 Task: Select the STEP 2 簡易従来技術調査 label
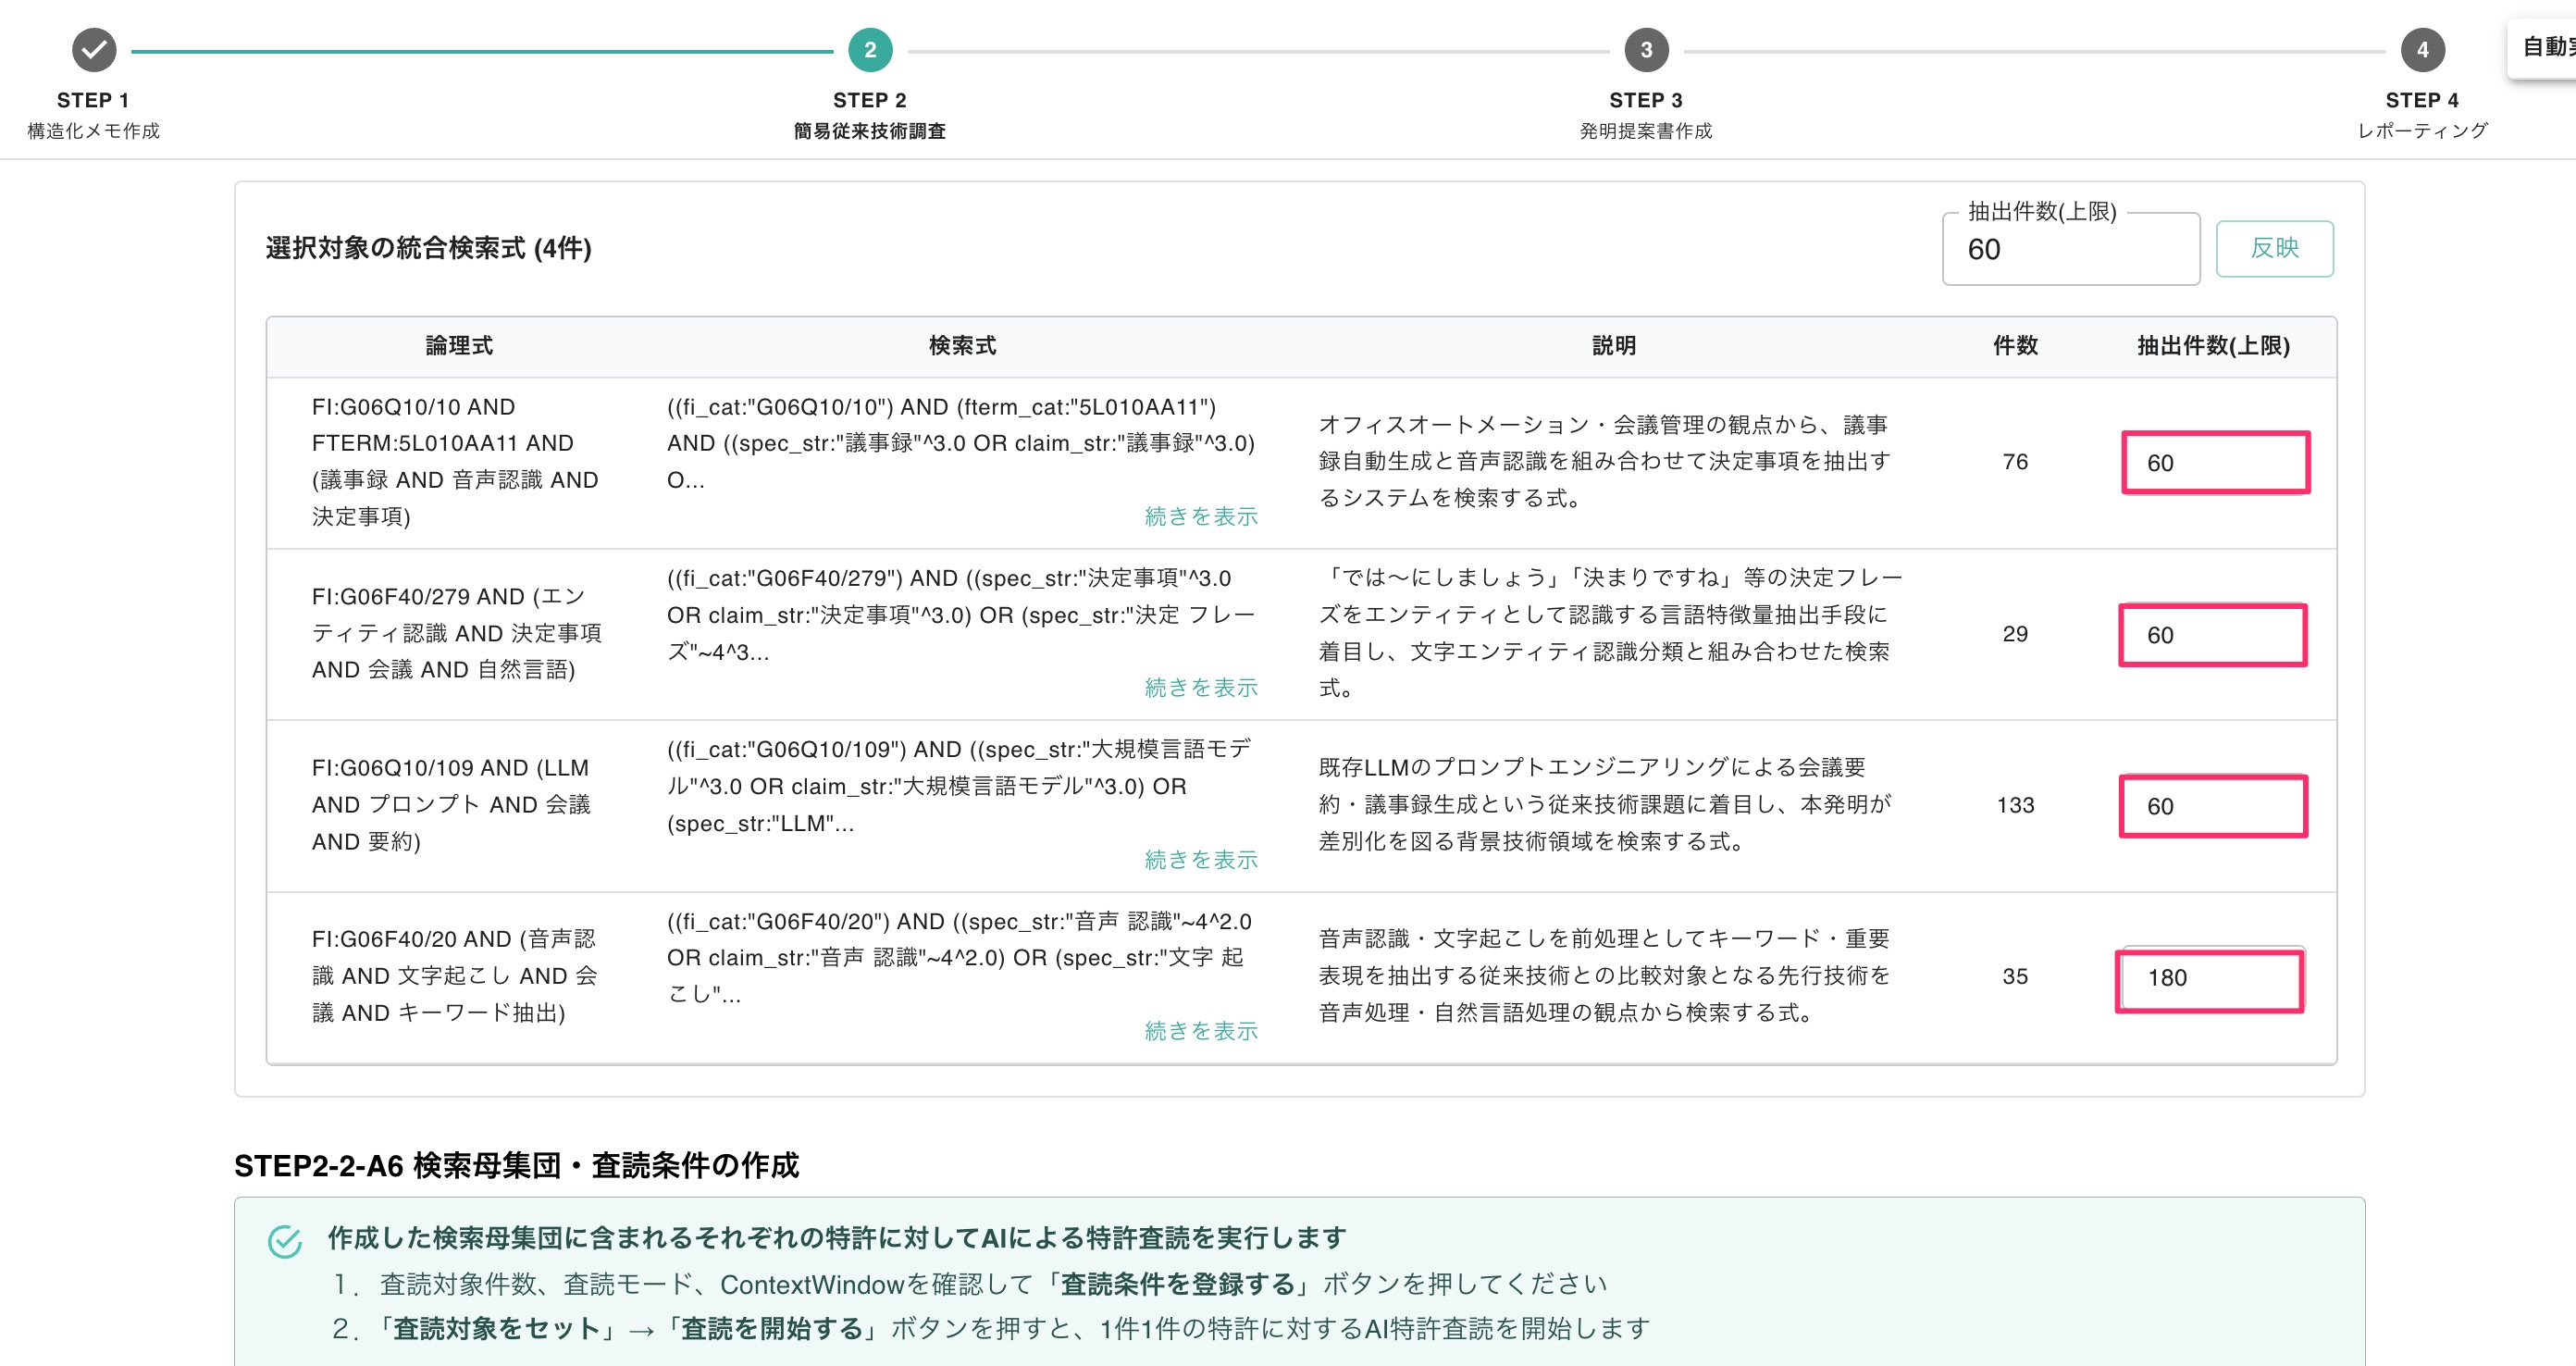click(870, 115)
